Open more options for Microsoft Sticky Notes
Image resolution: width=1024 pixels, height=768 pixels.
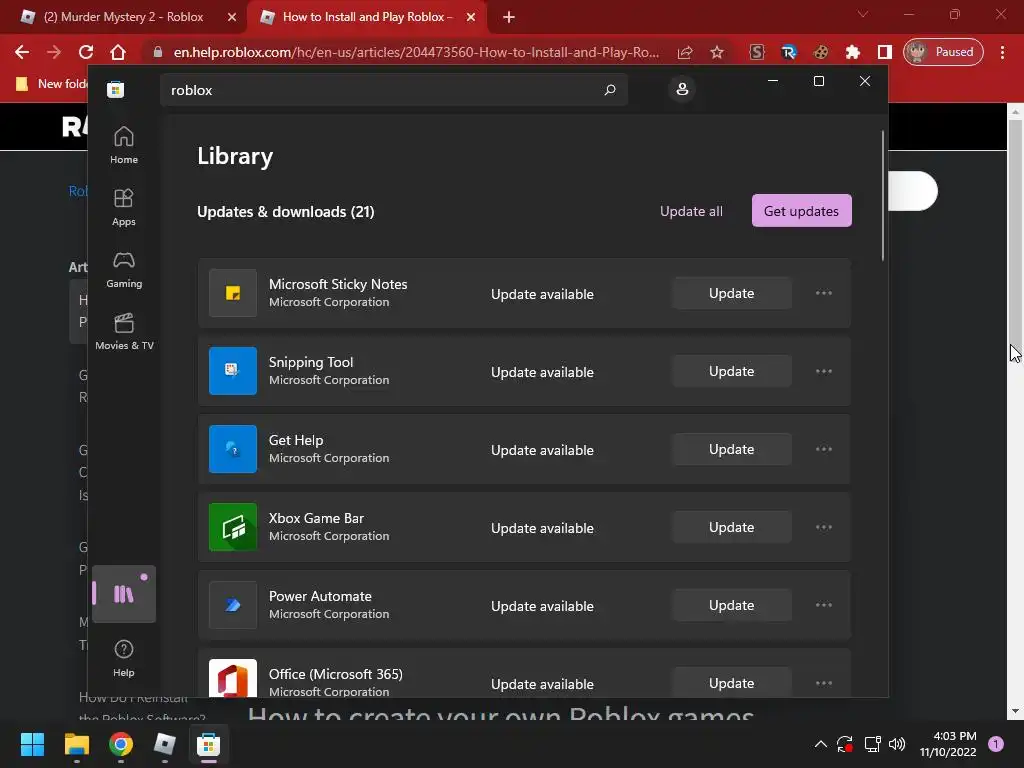click(824, 293)
